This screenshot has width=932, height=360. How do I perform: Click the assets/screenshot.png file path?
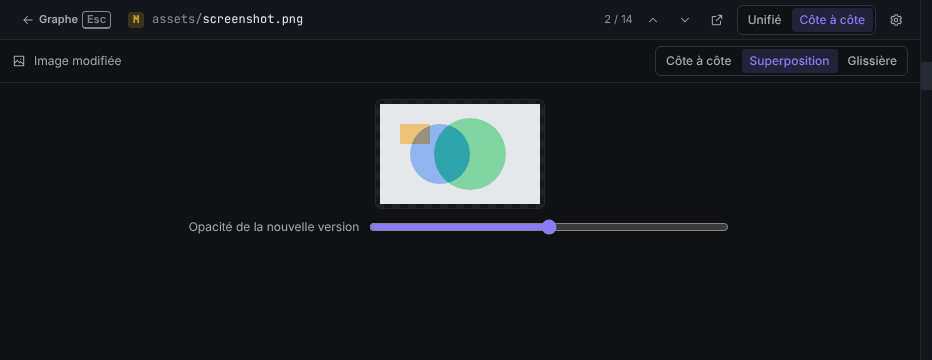tap(228, 20)
